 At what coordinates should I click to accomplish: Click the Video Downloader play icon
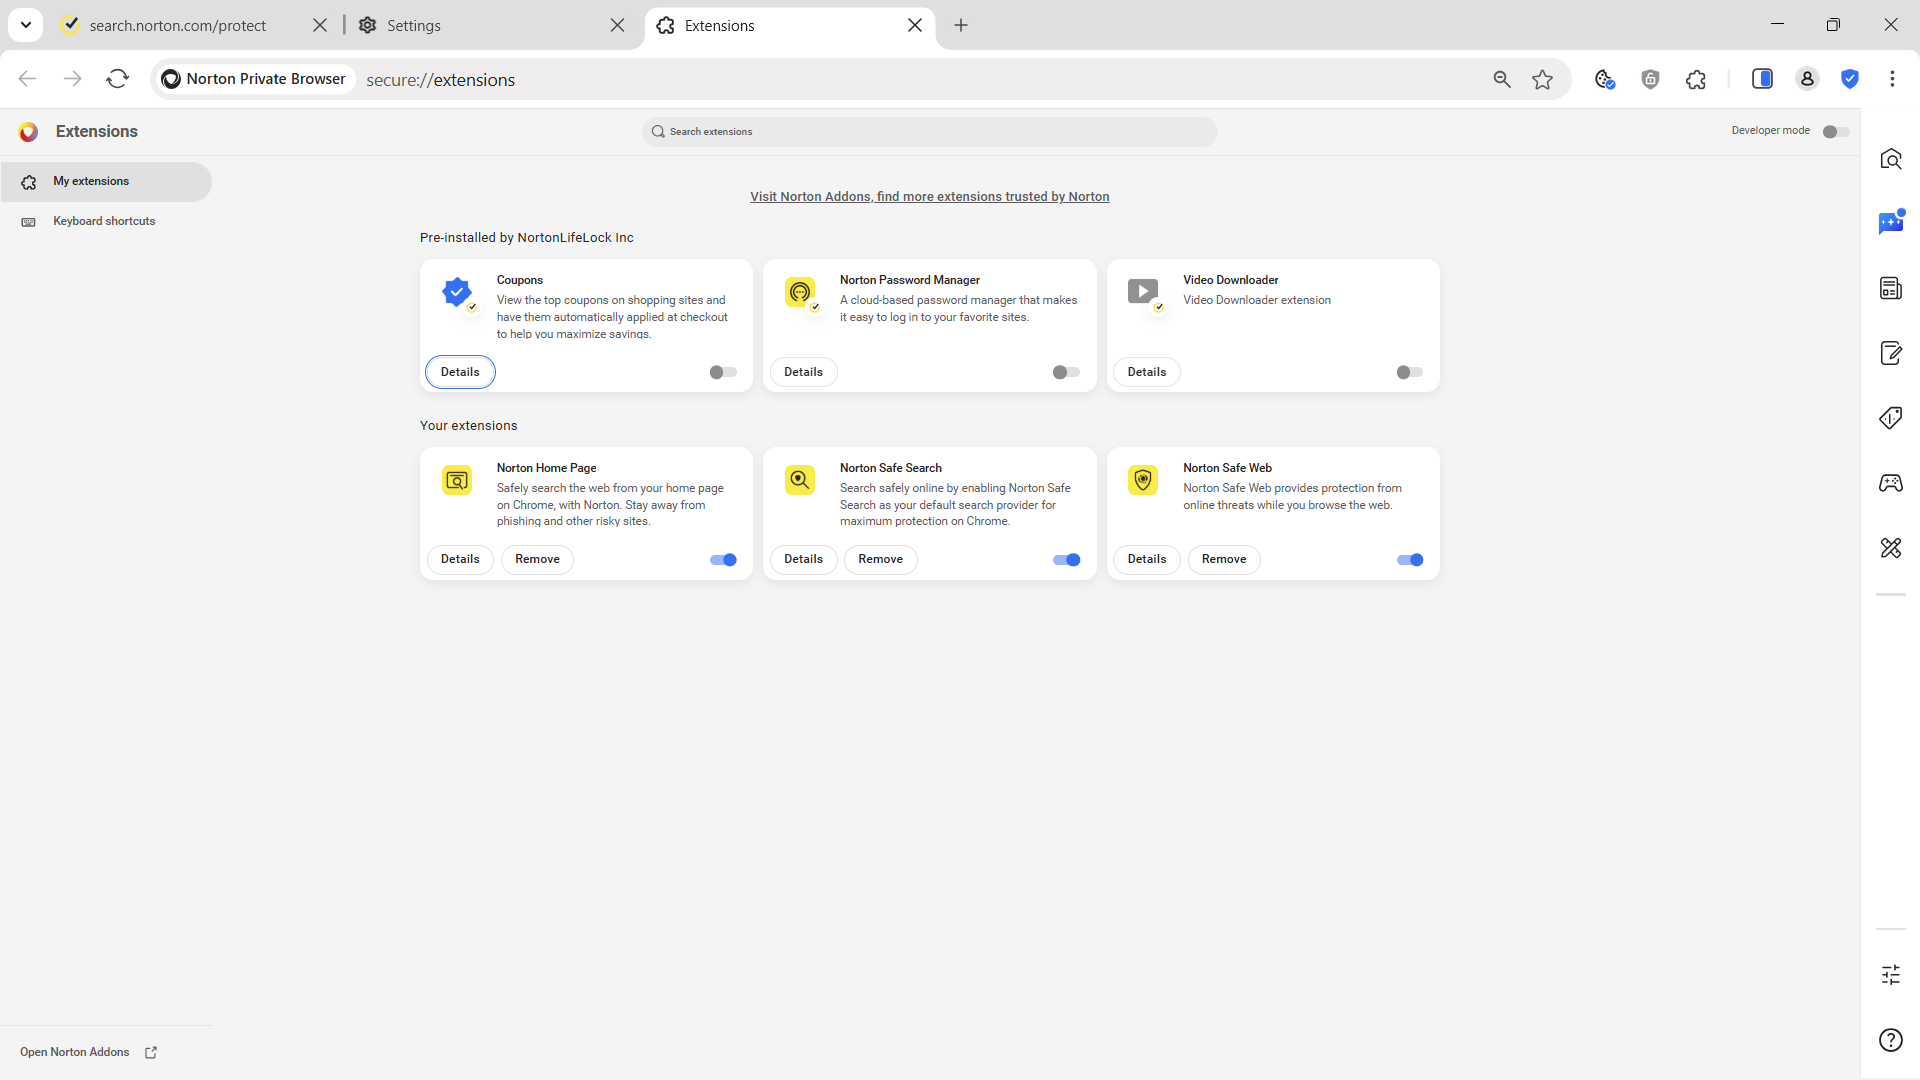[x=1143, y=292]
